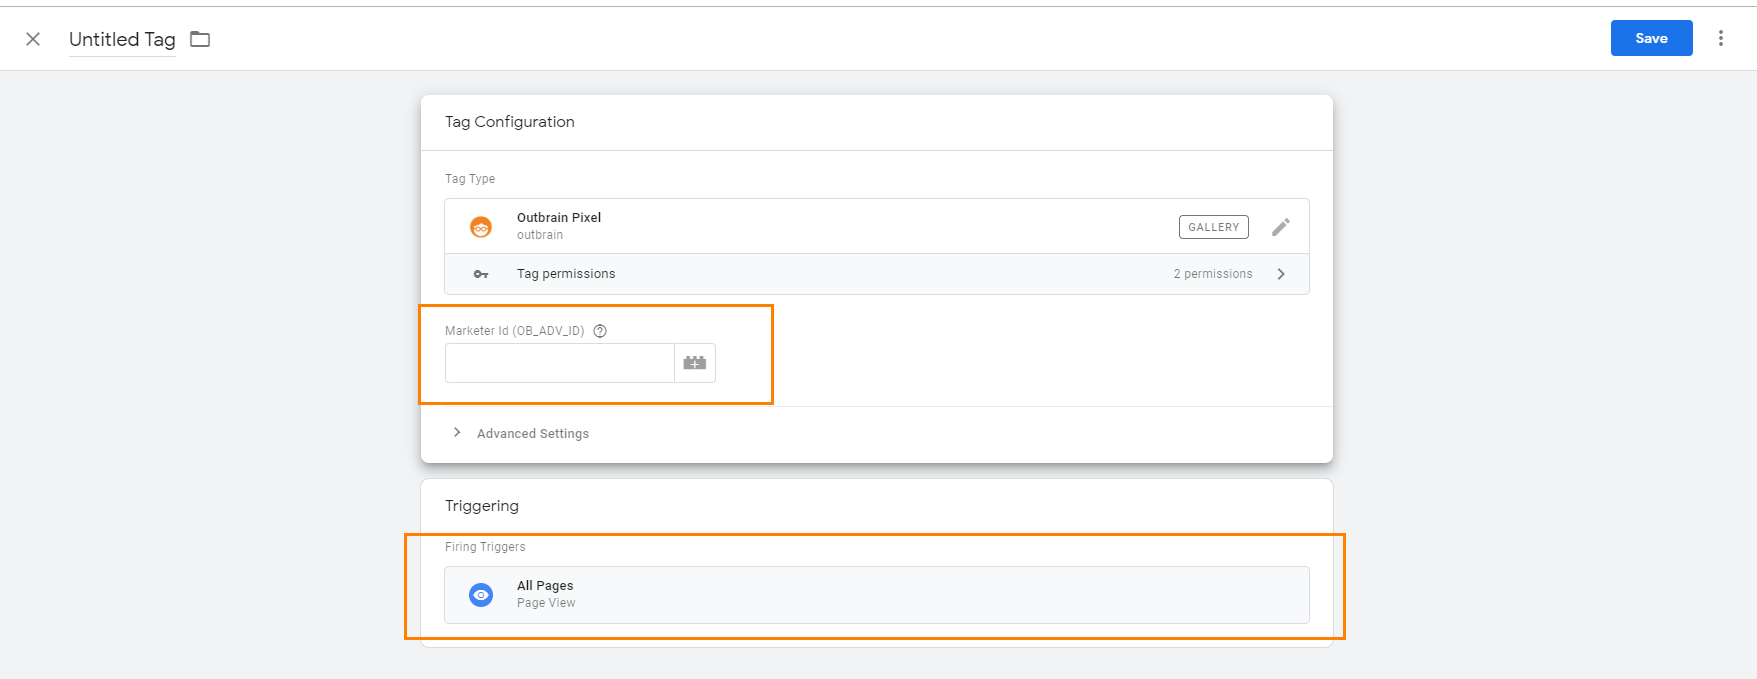Image resolution: width=1757 pixels, height=679 pixels.
Task: Select the Outbrain Pixel tag type name
Action: [x=558, y=218]
